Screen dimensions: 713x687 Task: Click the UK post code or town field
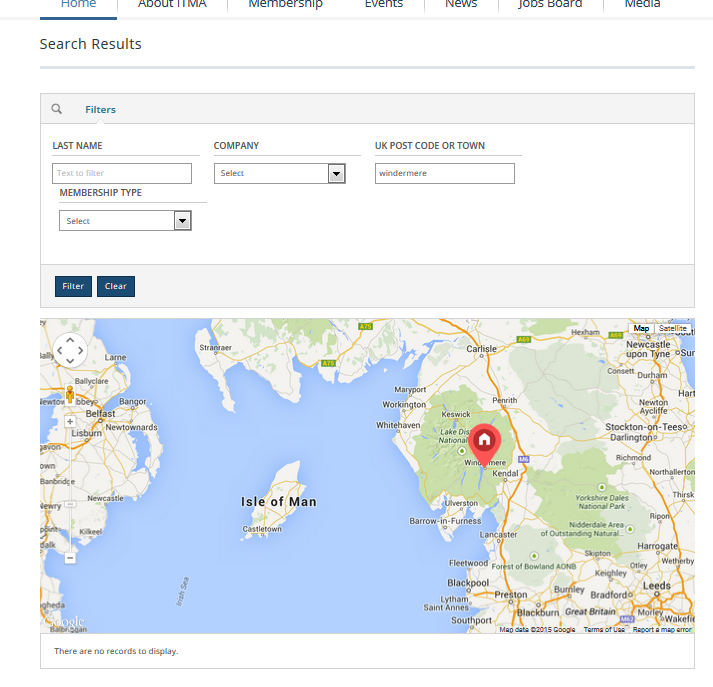coord(445,173)
